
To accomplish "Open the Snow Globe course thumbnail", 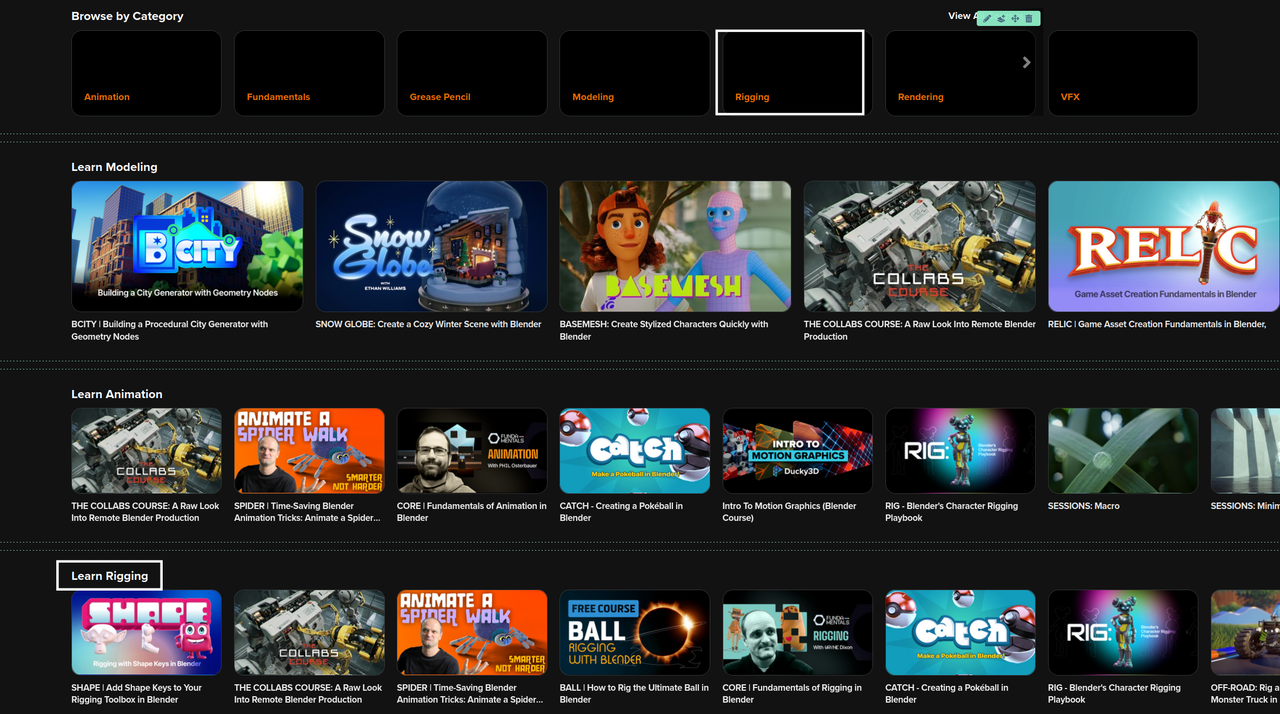I will (431, 246).
